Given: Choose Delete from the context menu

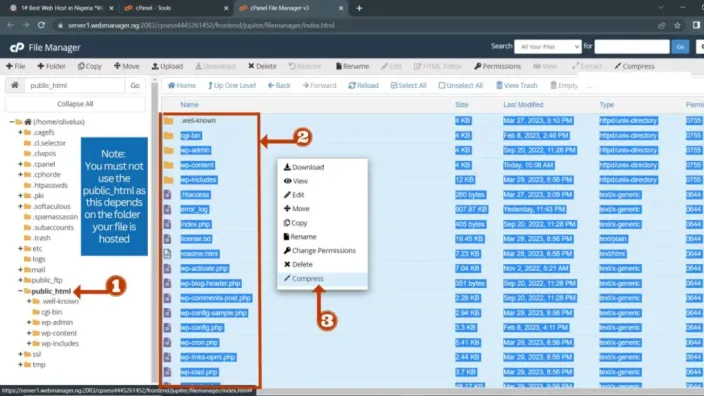Looking at the screenshot, I should tap(322, 264).
